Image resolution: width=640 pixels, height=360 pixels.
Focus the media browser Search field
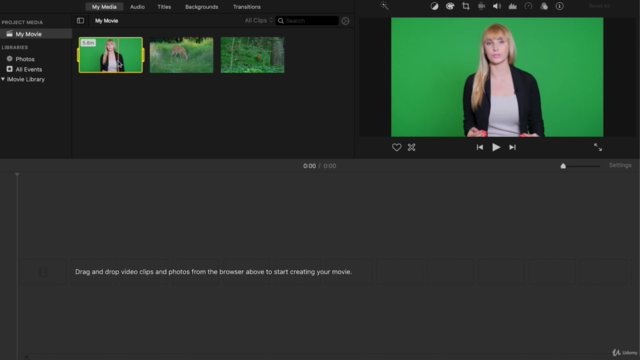[307, 21]
